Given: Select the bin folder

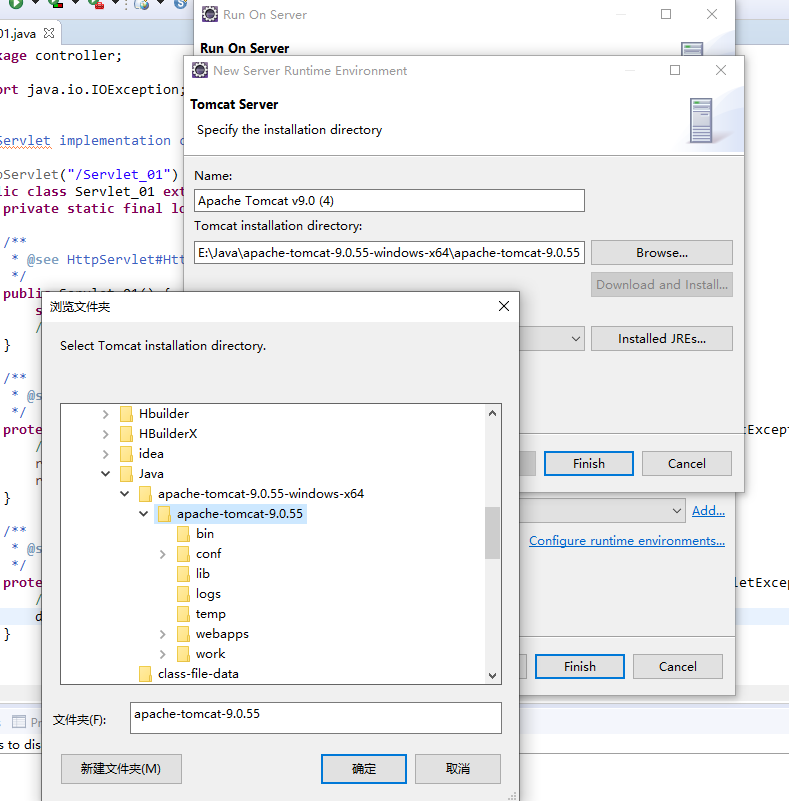Looking at the screenshot, I should 205,534.
